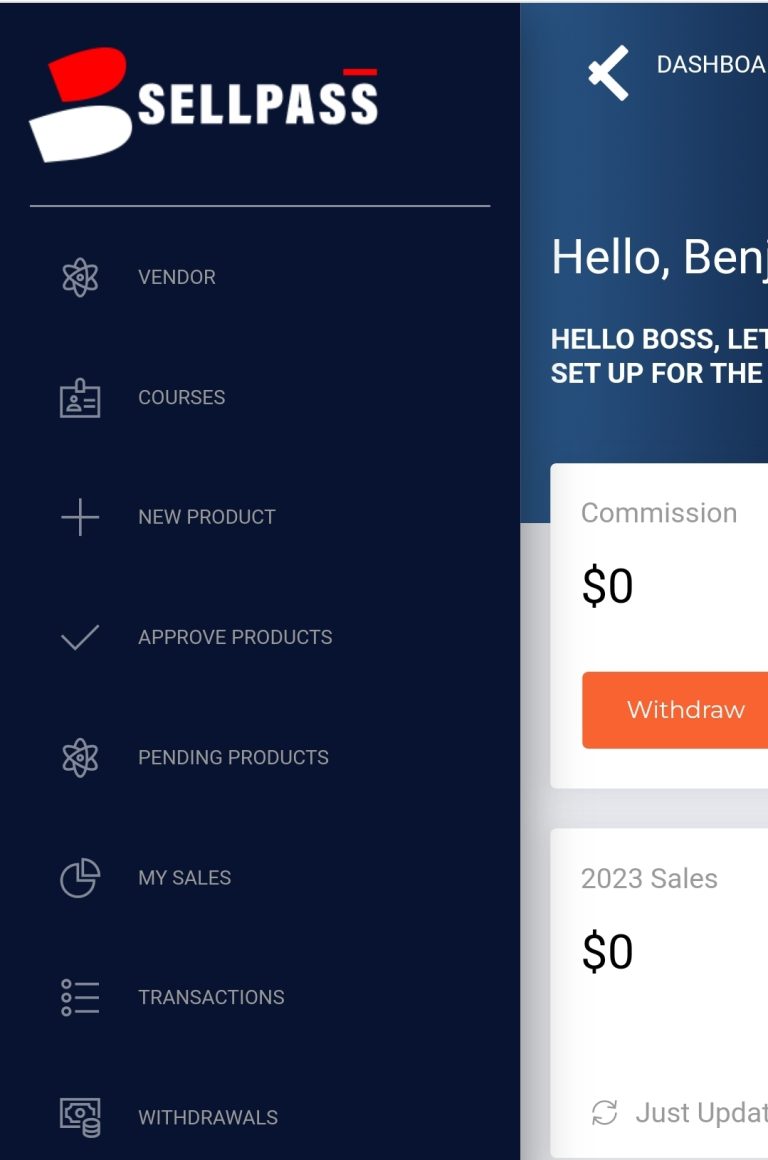Open the VENDOR menu item

tap(177, 277)
